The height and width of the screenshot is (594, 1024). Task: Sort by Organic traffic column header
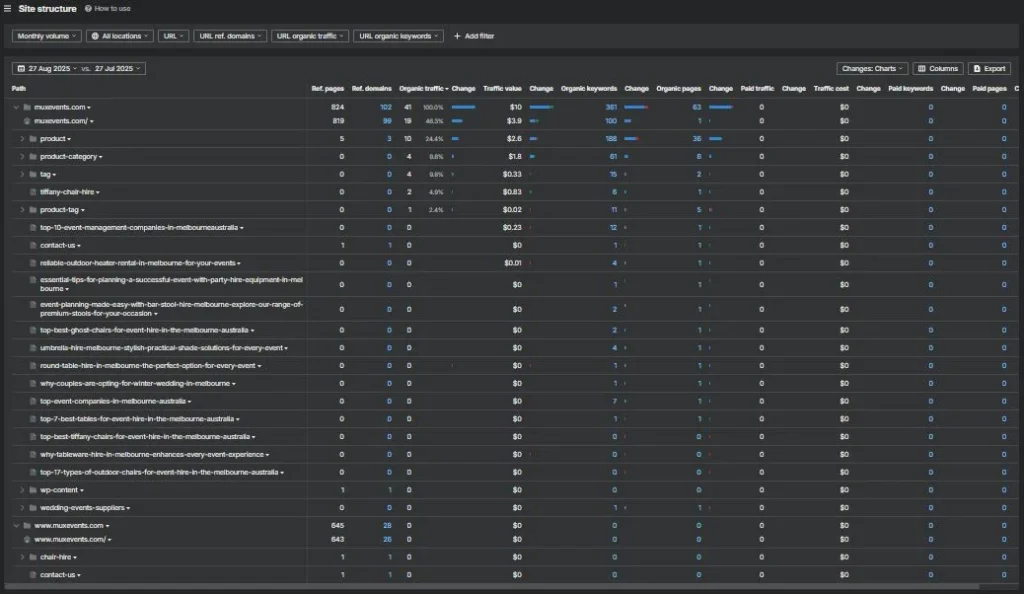click(x=423, y=89)
